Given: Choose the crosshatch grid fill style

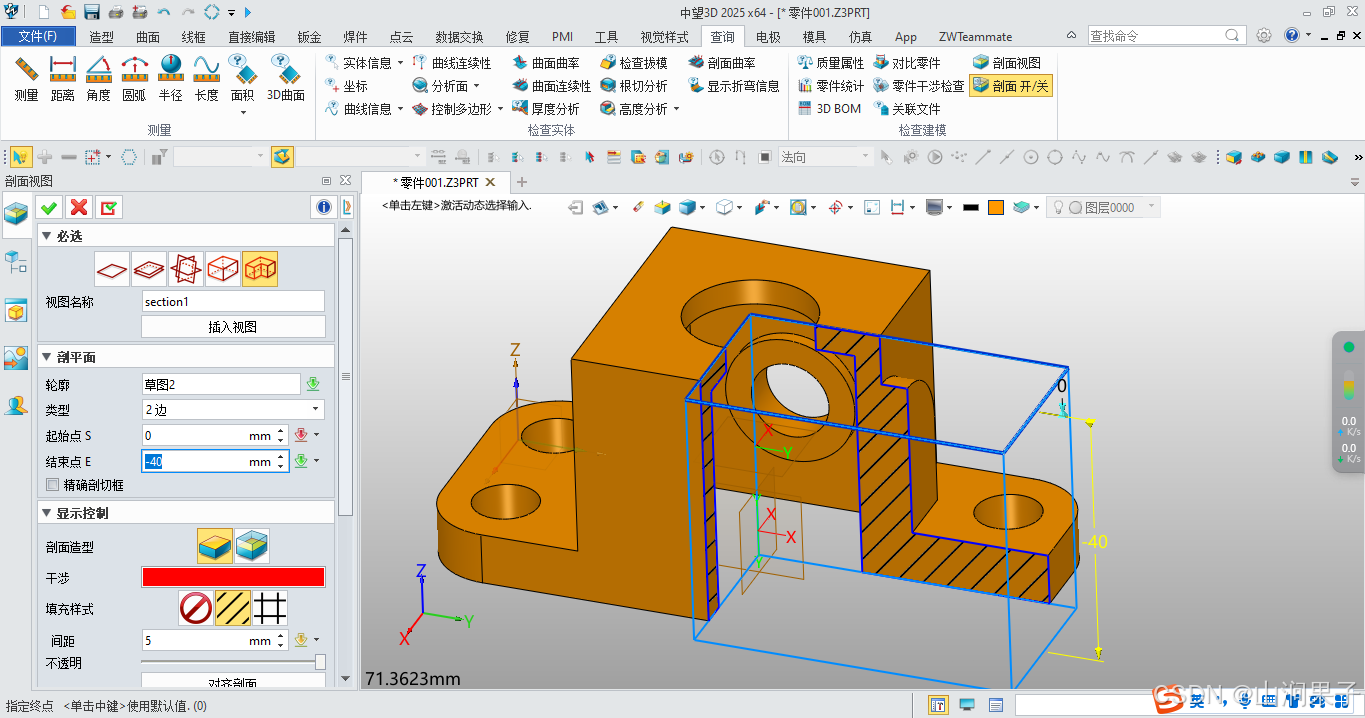Looking at the screenshot, I should (270, 607).
